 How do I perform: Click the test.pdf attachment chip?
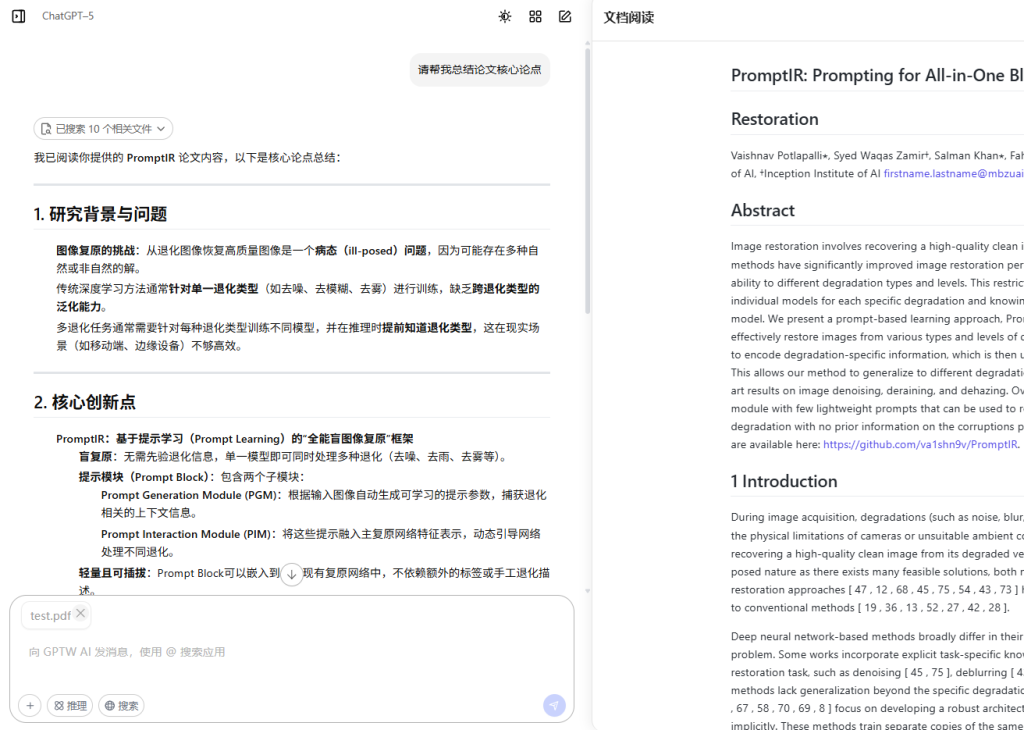[x=50, y=616]
